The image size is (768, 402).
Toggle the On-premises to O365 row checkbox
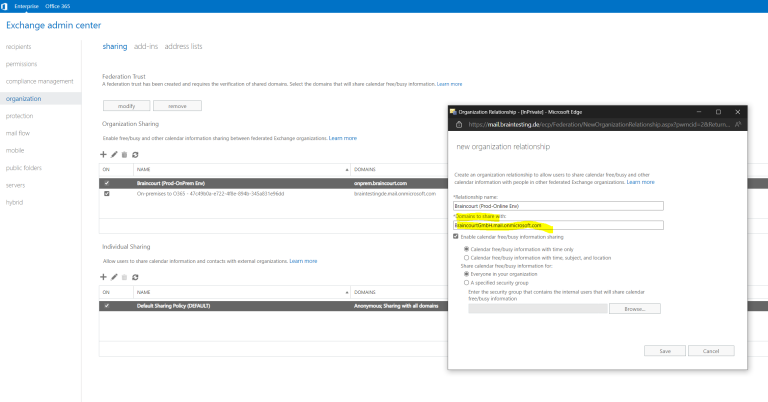(x=107, y=194)
